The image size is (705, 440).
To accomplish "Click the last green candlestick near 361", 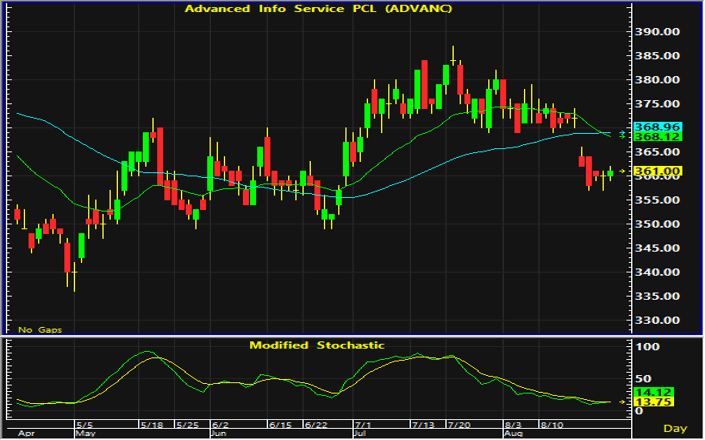I will [610, 173].
